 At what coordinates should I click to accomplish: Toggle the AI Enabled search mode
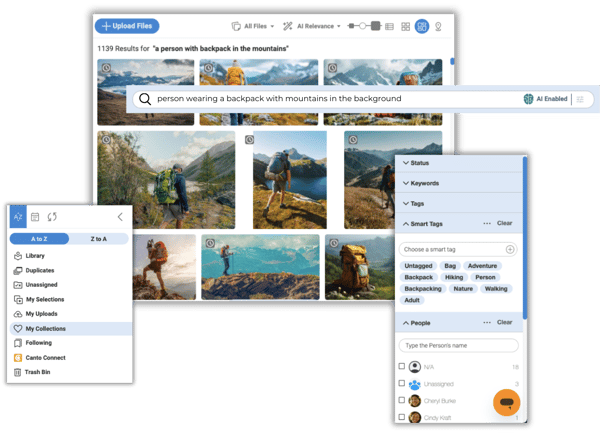(x=543, y=99)
